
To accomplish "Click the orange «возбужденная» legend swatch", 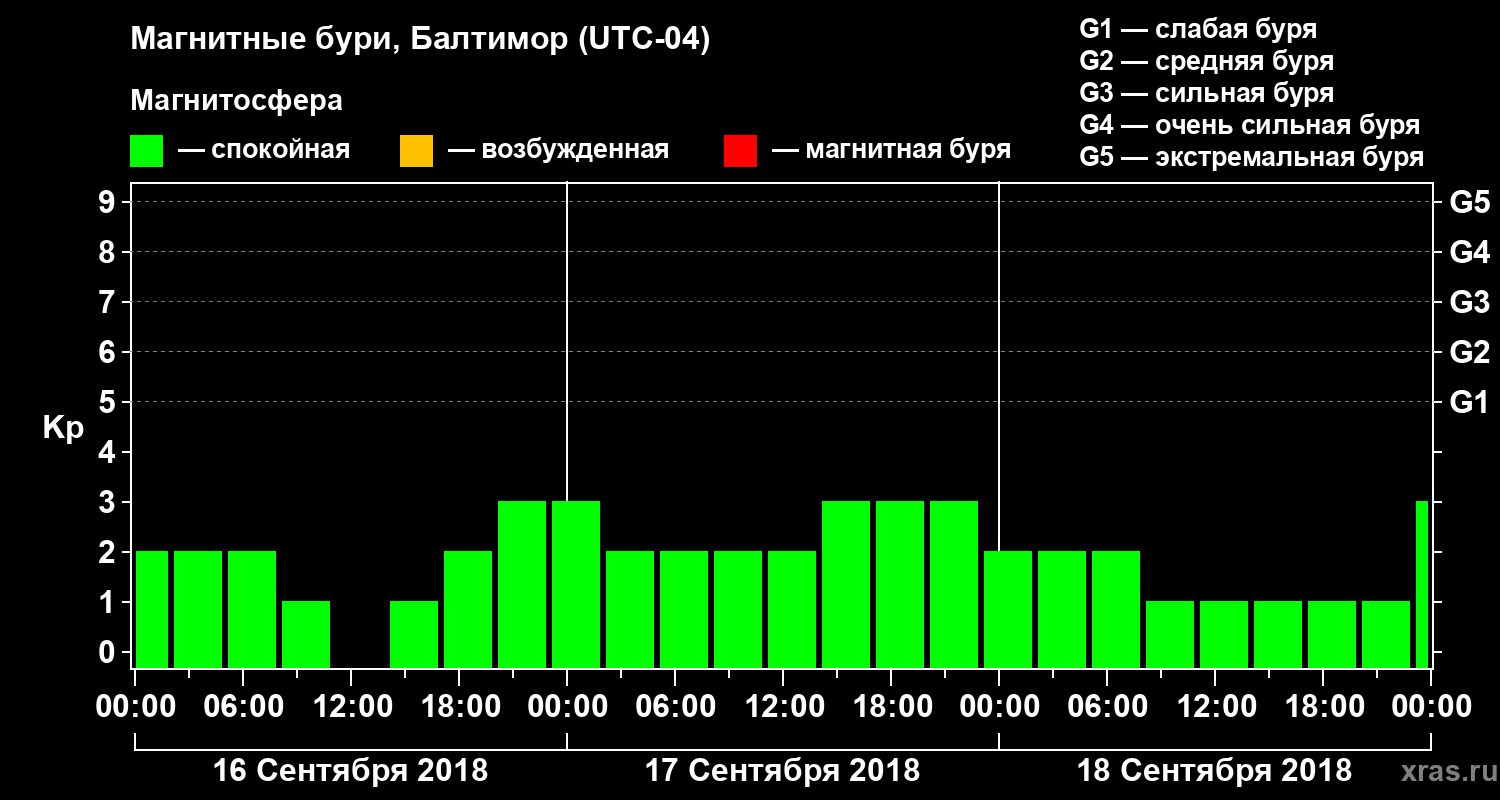I will click(416, 151).
